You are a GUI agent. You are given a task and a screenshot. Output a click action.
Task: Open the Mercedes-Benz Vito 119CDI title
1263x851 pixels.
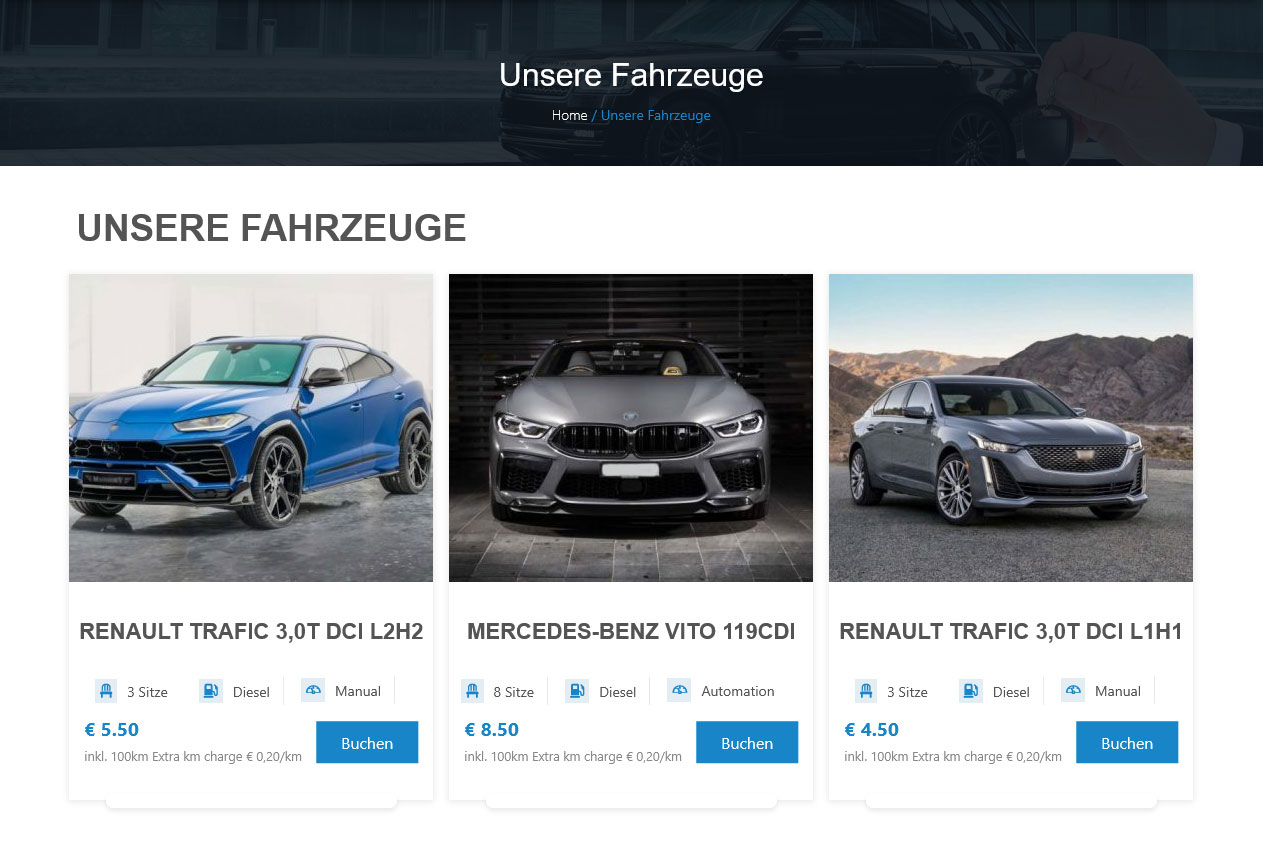click(x=631, y=631)
